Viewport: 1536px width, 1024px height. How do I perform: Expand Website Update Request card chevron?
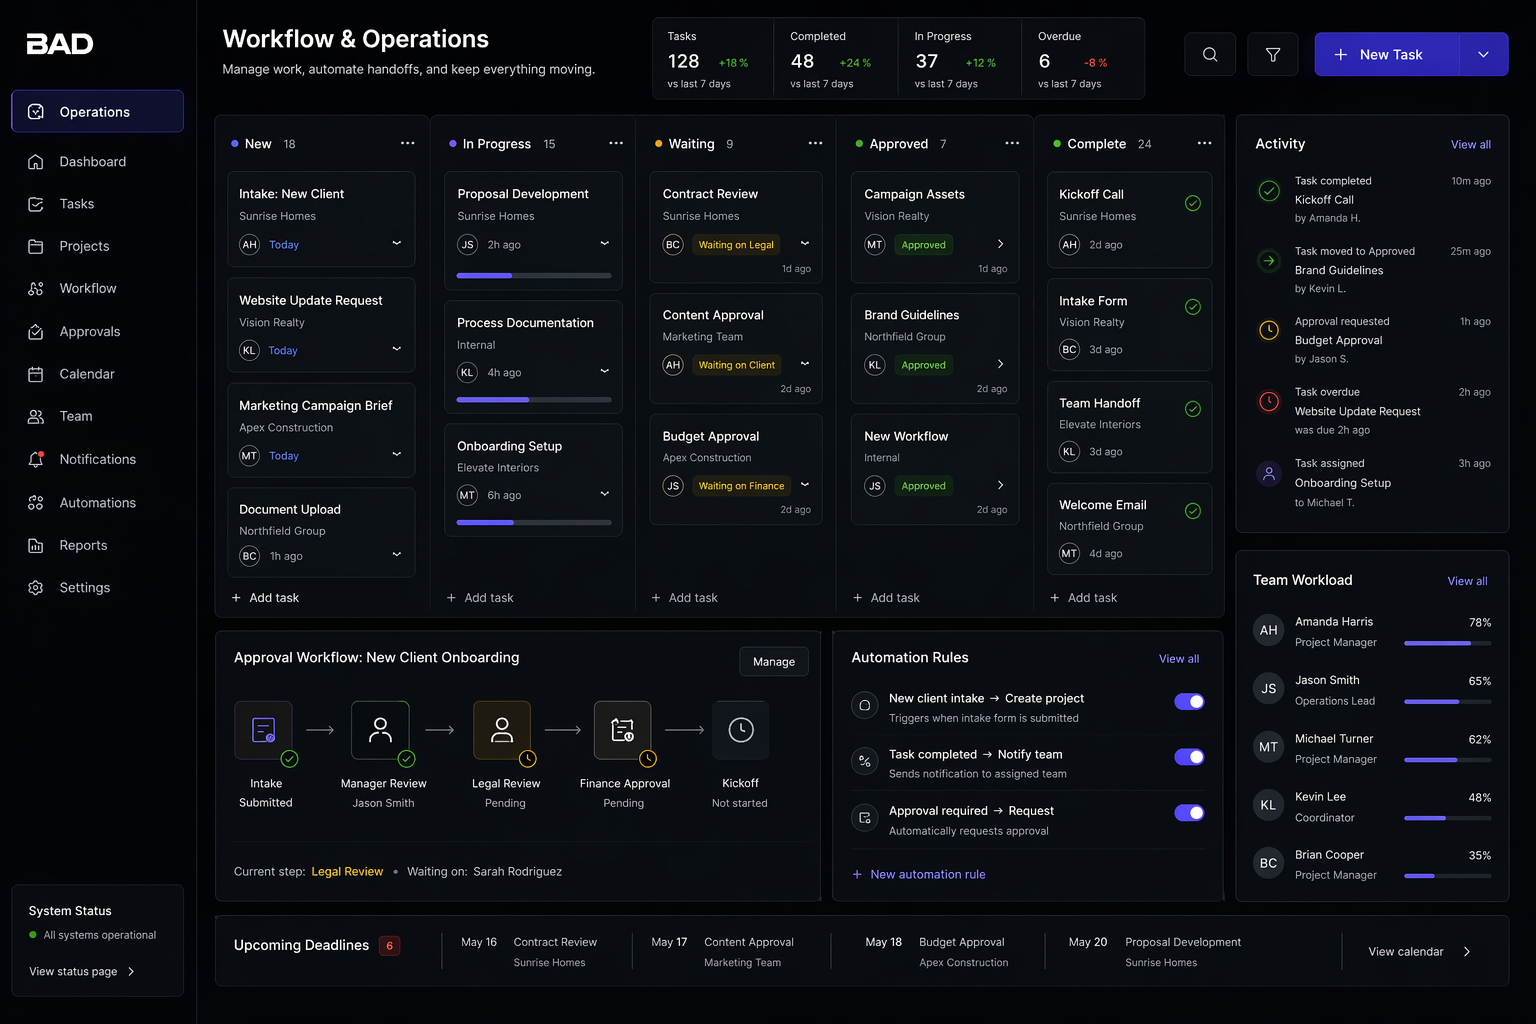click(397, 349)
